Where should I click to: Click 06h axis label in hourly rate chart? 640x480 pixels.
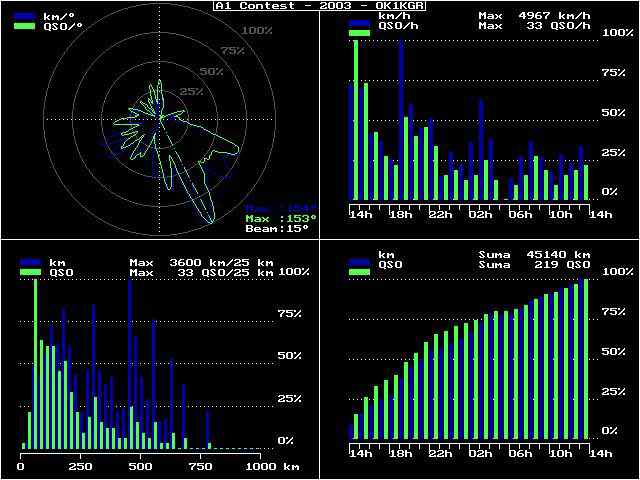(521, 215)
